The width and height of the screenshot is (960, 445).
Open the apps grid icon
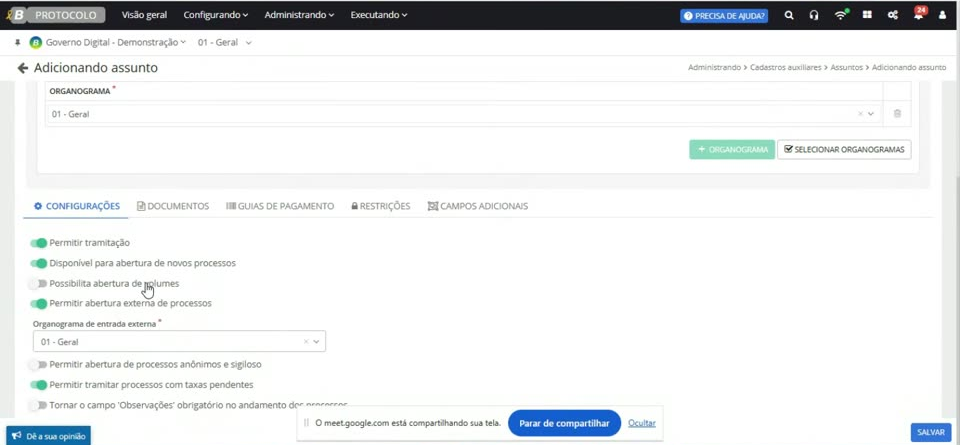pyautogui.click(x=867, y=15)
